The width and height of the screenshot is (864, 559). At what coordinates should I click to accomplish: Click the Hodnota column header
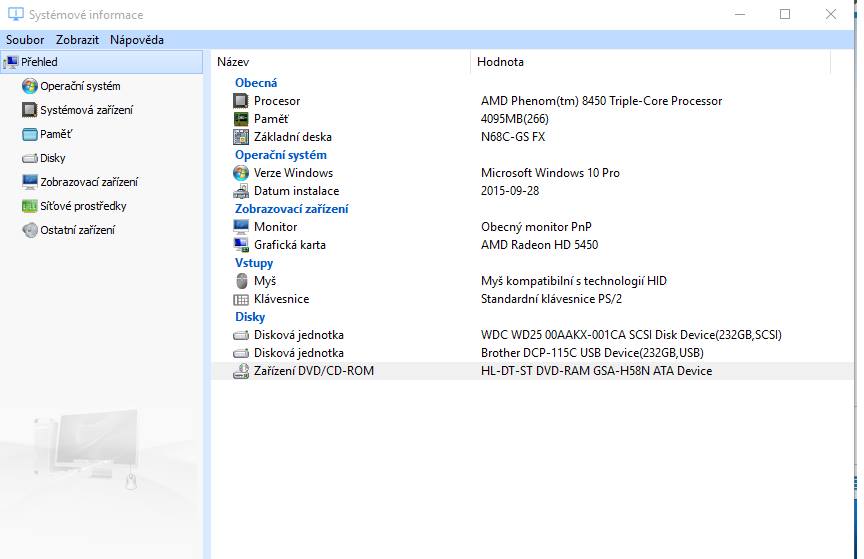pyautogui.click(x=650, y=62)
